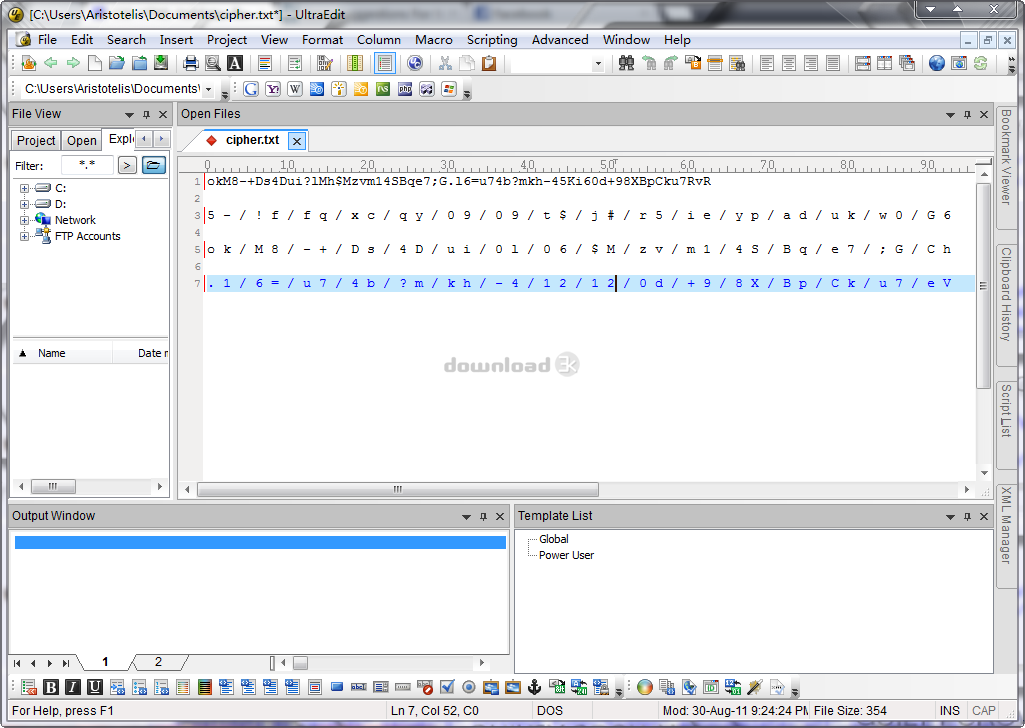This screenshot has height=728, width=1025.
Task: Pin the Template List panel
Action: coord(967,516)
